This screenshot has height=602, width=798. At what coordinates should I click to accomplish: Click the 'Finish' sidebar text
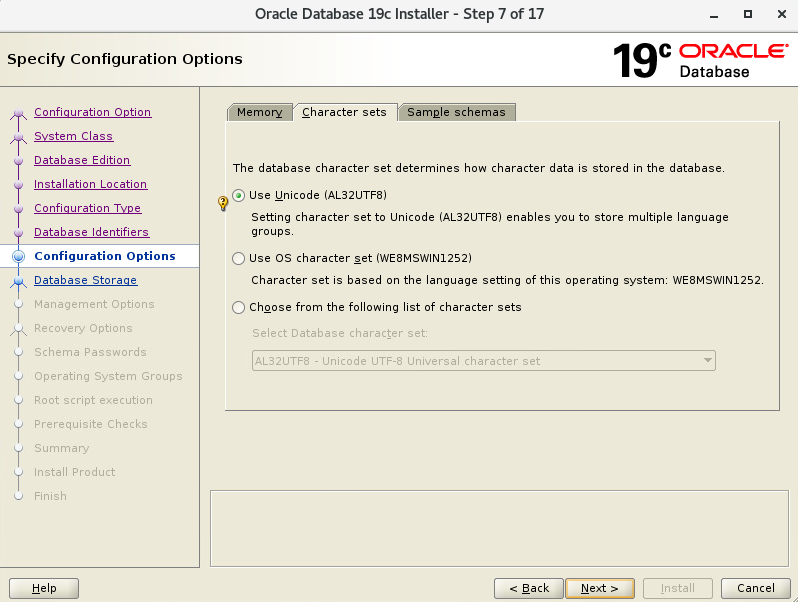point(50,496)
